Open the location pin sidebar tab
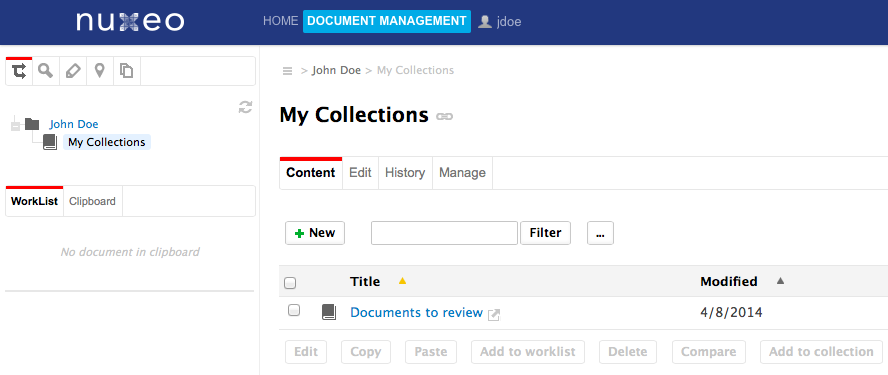 100,71
